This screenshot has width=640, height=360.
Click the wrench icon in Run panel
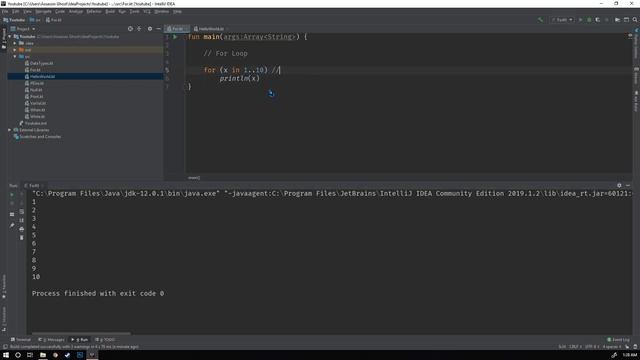12,225
